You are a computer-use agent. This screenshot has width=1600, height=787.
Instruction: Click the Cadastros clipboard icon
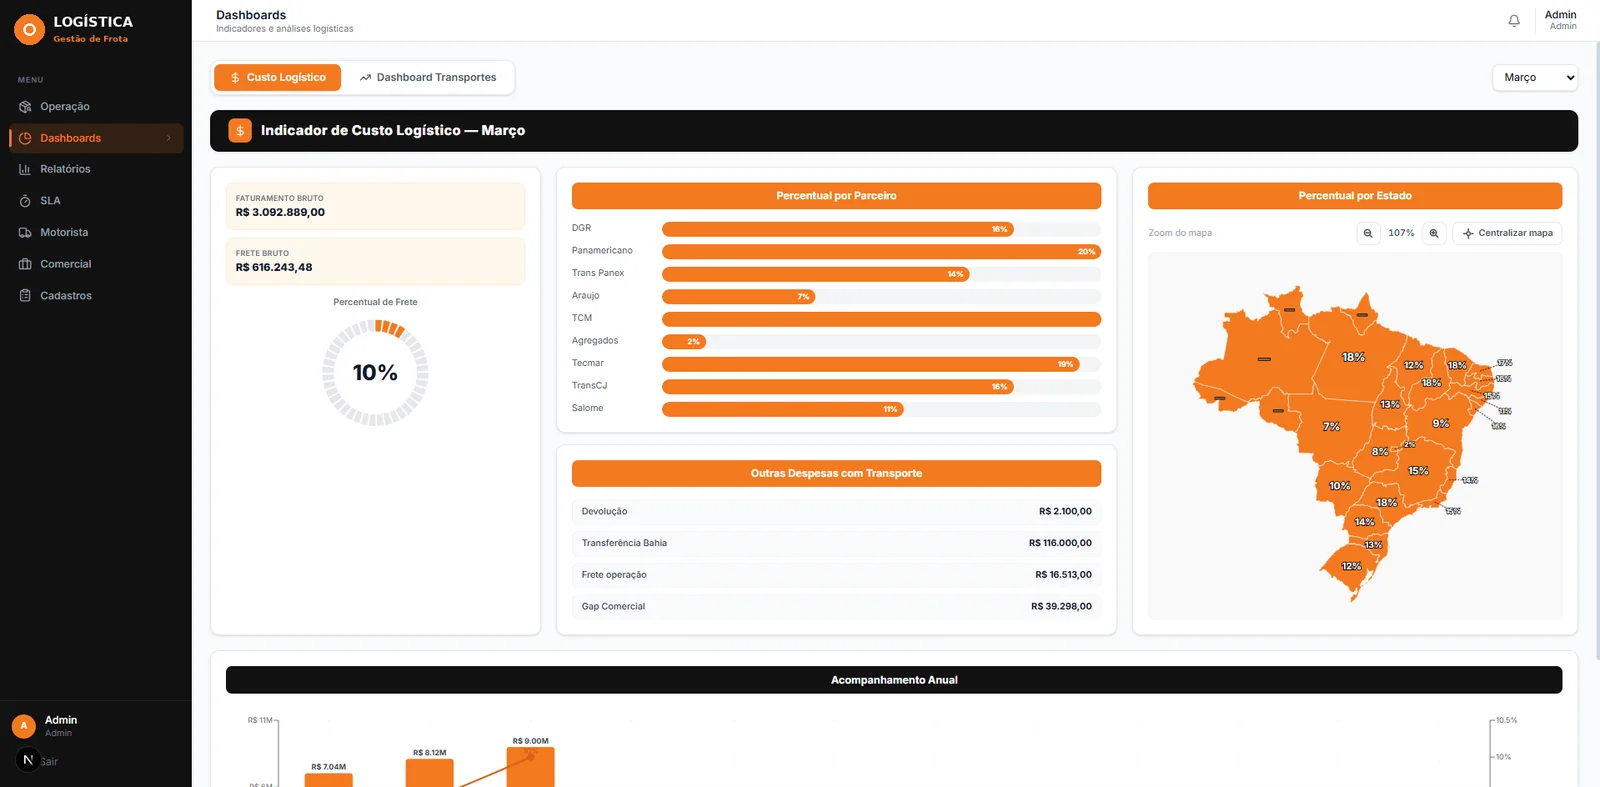click(25, 296)
